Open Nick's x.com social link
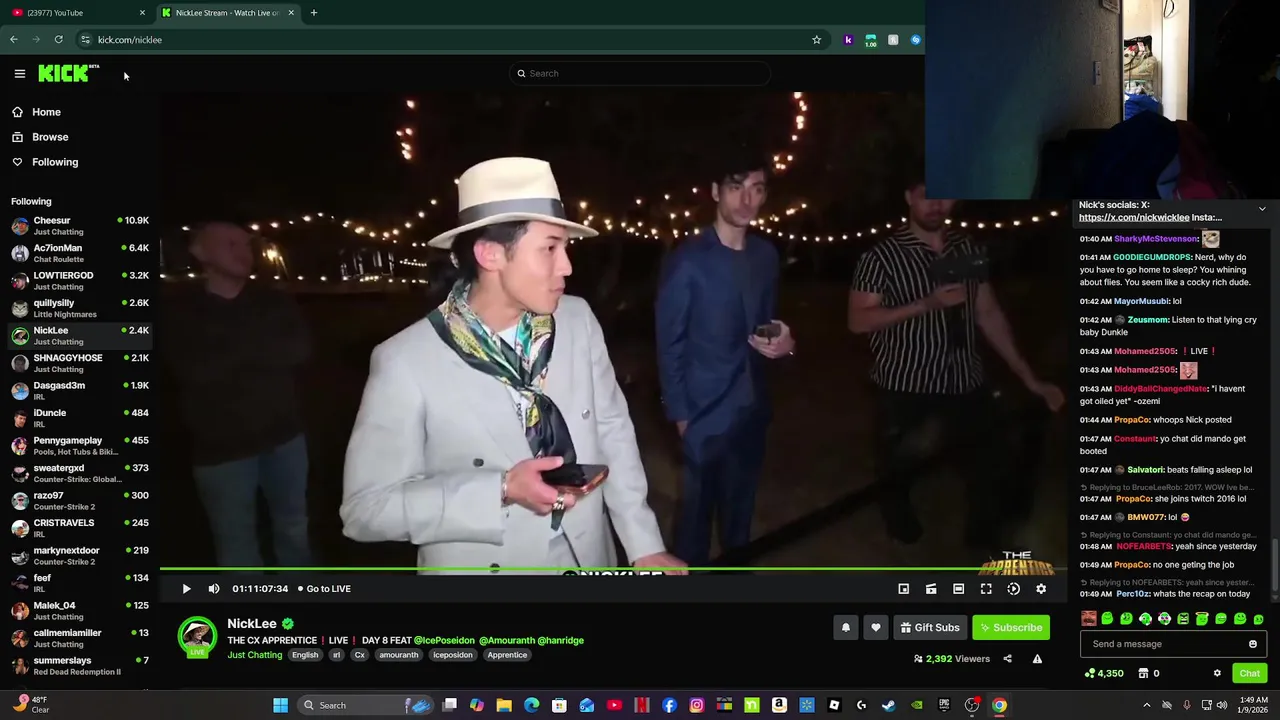Screen dimensions: 1280x720 click(x=1134, y=217)
